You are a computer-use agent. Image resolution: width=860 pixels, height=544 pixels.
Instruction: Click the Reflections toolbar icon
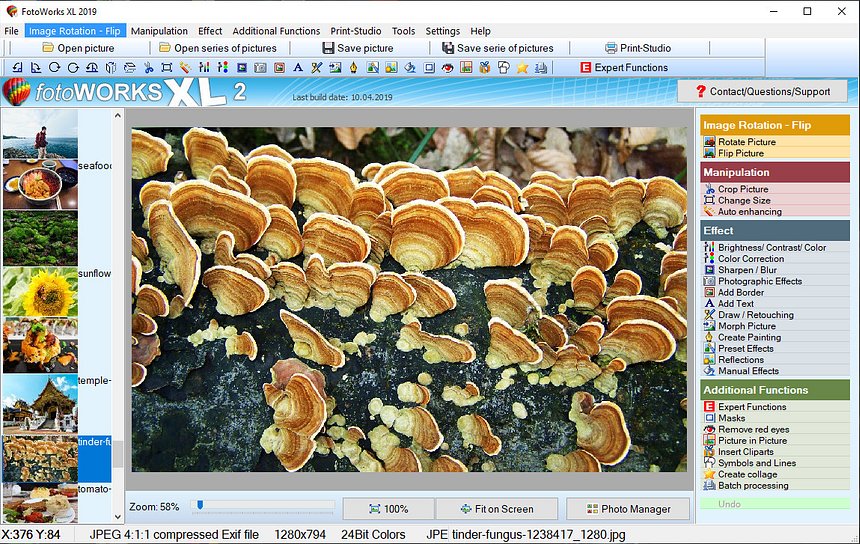pyautogui.click(x=391, y=67)
